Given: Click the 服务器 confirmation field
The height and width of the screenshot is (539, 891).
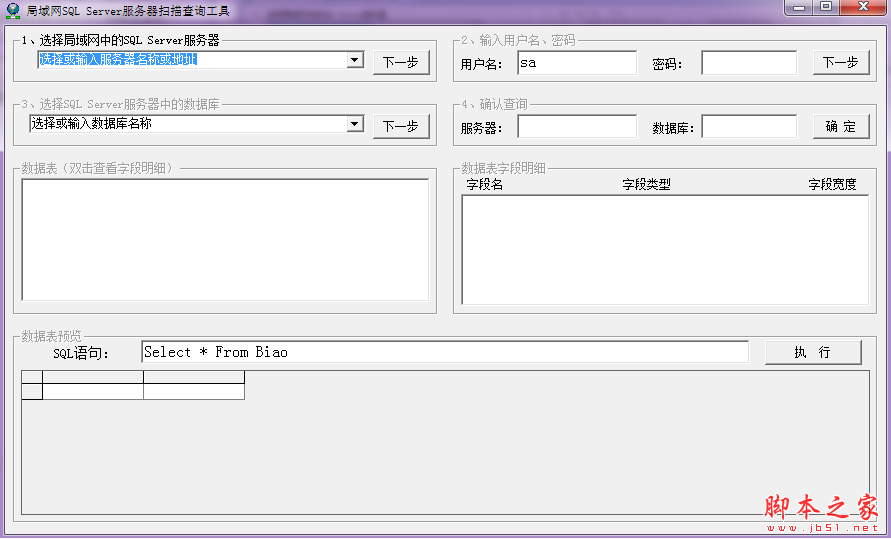Looking at the screenshot, I should point(577,126).
